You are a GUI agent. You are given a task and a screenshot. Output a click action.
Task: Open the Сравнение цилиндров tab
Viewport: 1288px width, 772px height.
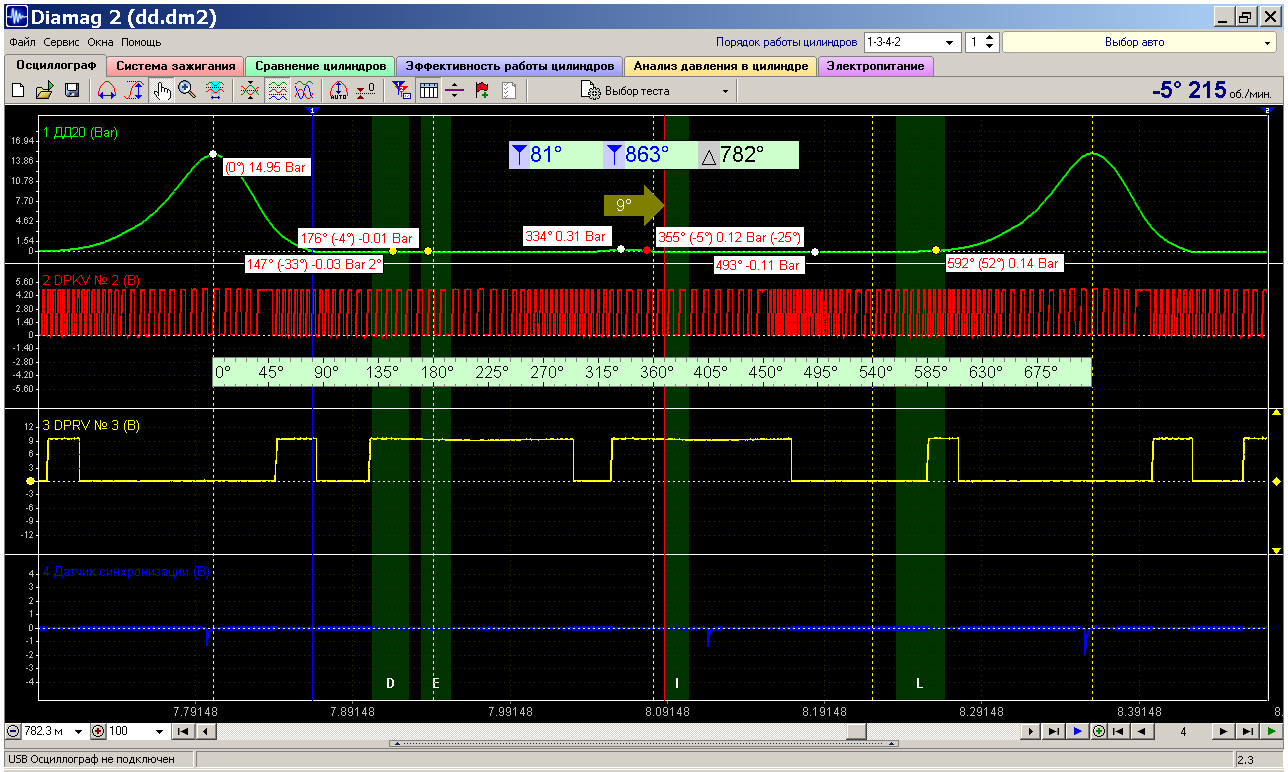coord(320,66)
